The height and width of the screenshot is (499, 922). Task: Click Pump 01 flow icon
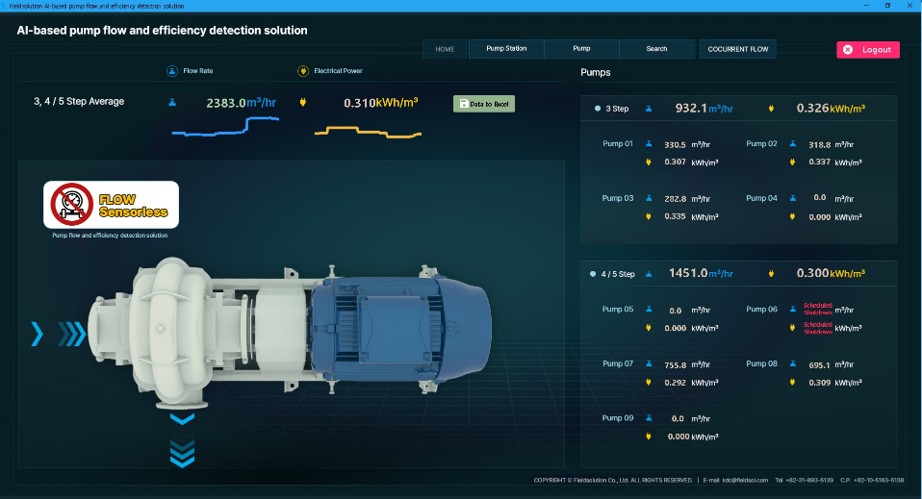coord(649,143)
